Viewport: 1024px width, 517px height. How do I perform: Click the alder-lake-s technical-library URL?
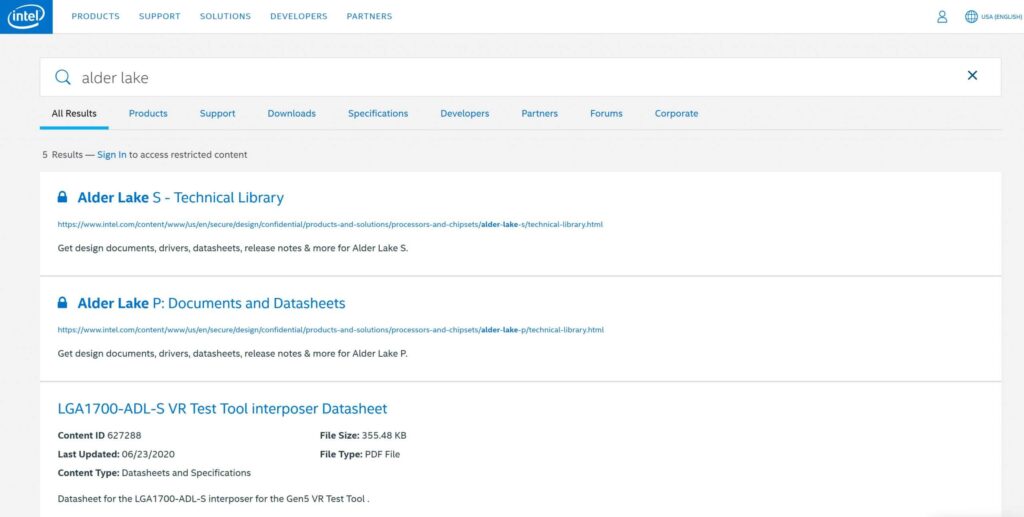[x=330, y=225]
